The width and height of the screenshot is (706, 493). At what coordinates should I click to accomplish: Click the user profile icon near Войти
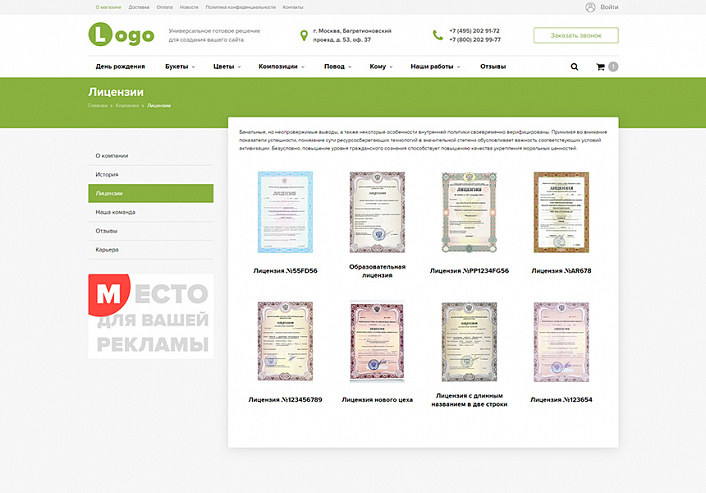click(x=590, y=7)
